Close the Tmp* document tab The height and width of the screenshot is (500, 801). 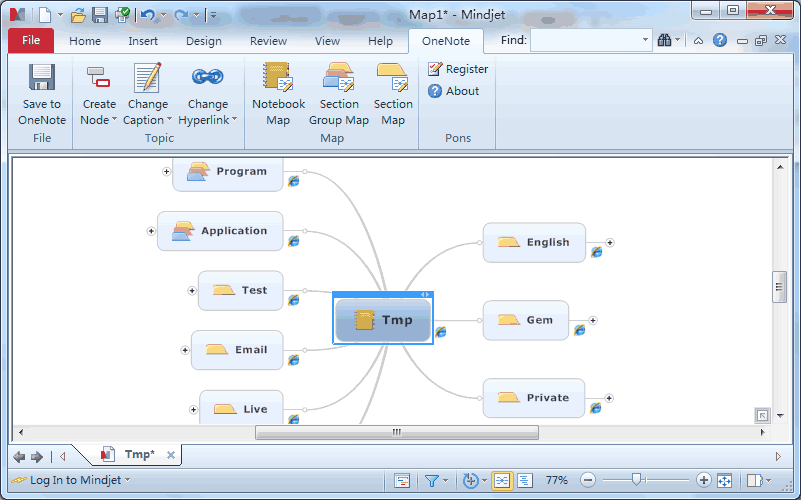coord(171,455)
